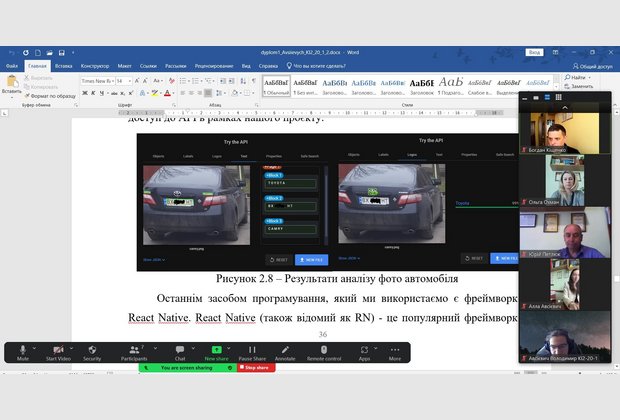Open Annotate pencil tool
620x420 pixels.
coord(285,351)
